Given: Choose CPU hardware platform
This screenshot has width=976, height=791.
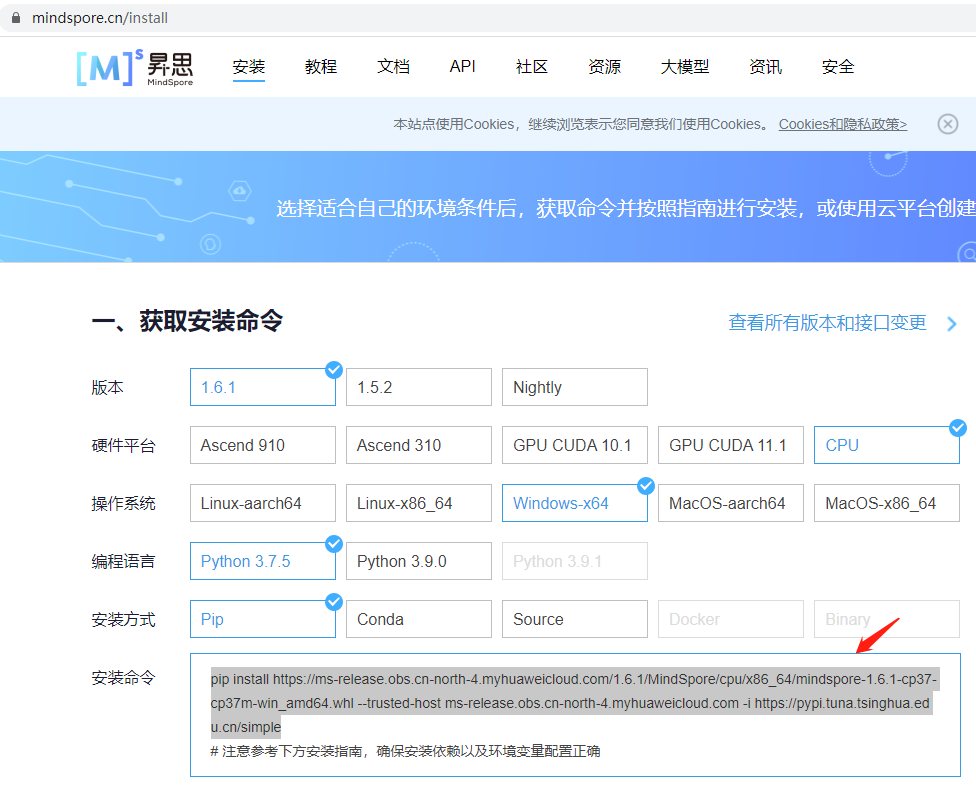Looking at the screenshot, I should 887,445.
